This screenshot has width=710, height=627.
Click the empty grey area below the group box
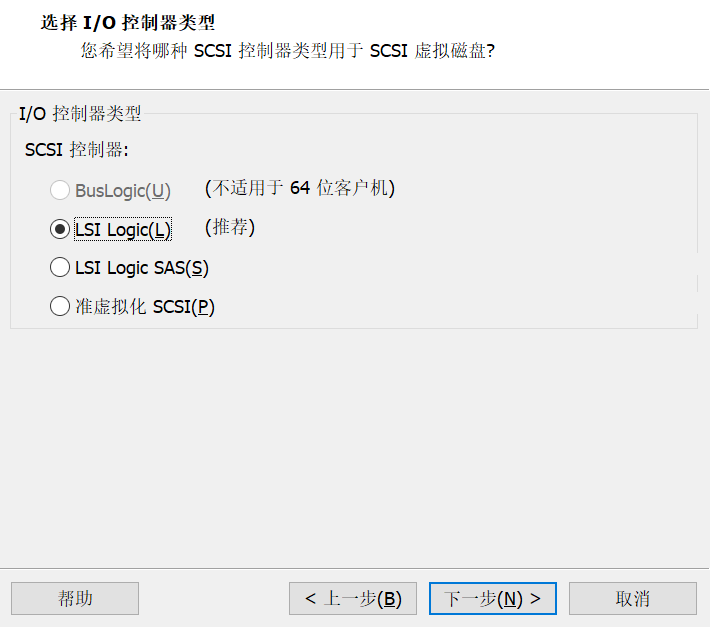click(x=355, y=450)
